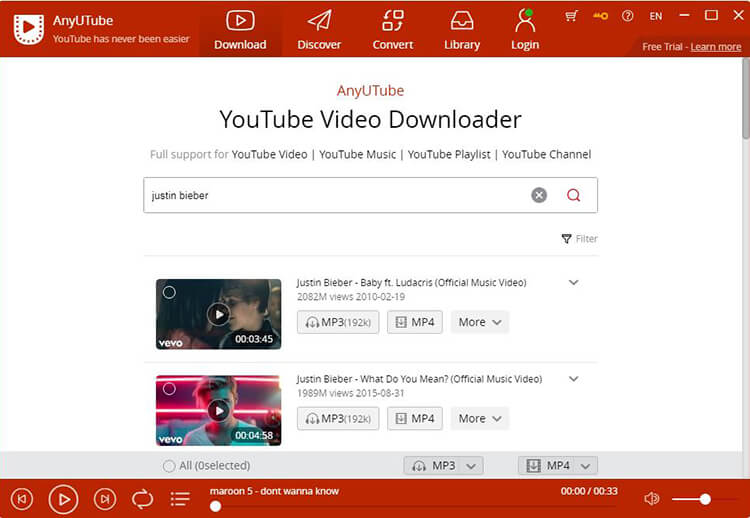Expand details chevron for Baby ft. Ludacris
The width and height of the screenshot is (750, 518).
click(x=574, y=282)
